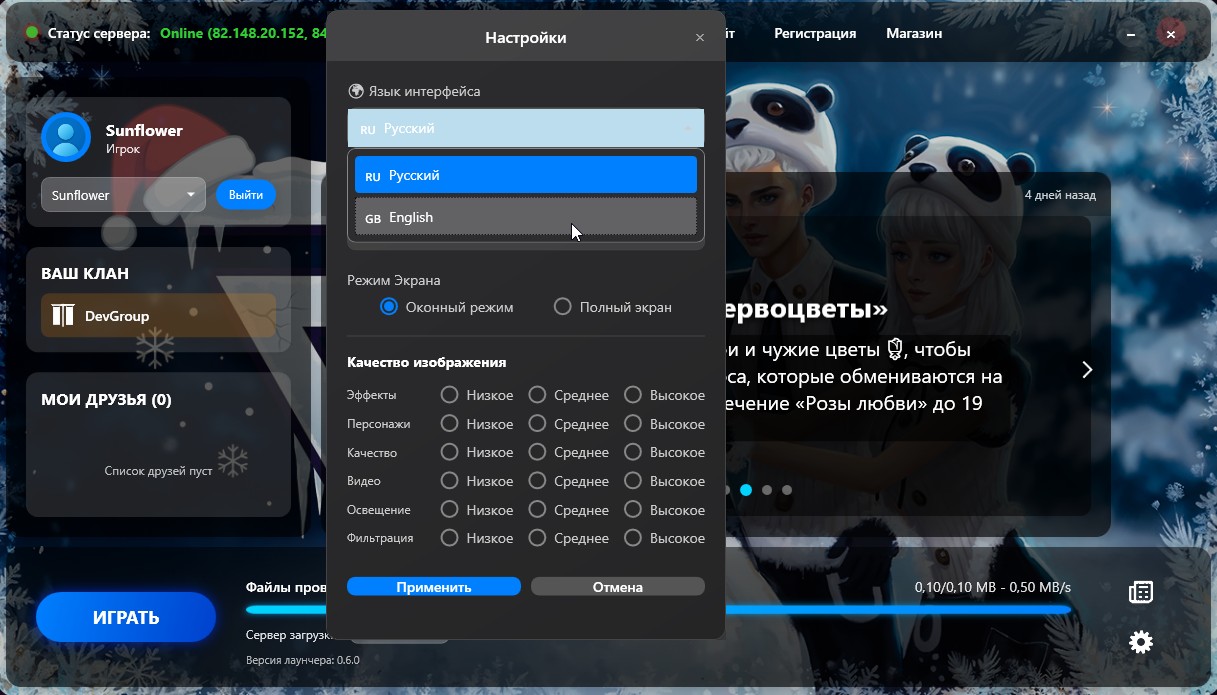Click the DevGroup clan emblem icon
This screenshot has width=1217, height=695.
(x=63, y=316)
